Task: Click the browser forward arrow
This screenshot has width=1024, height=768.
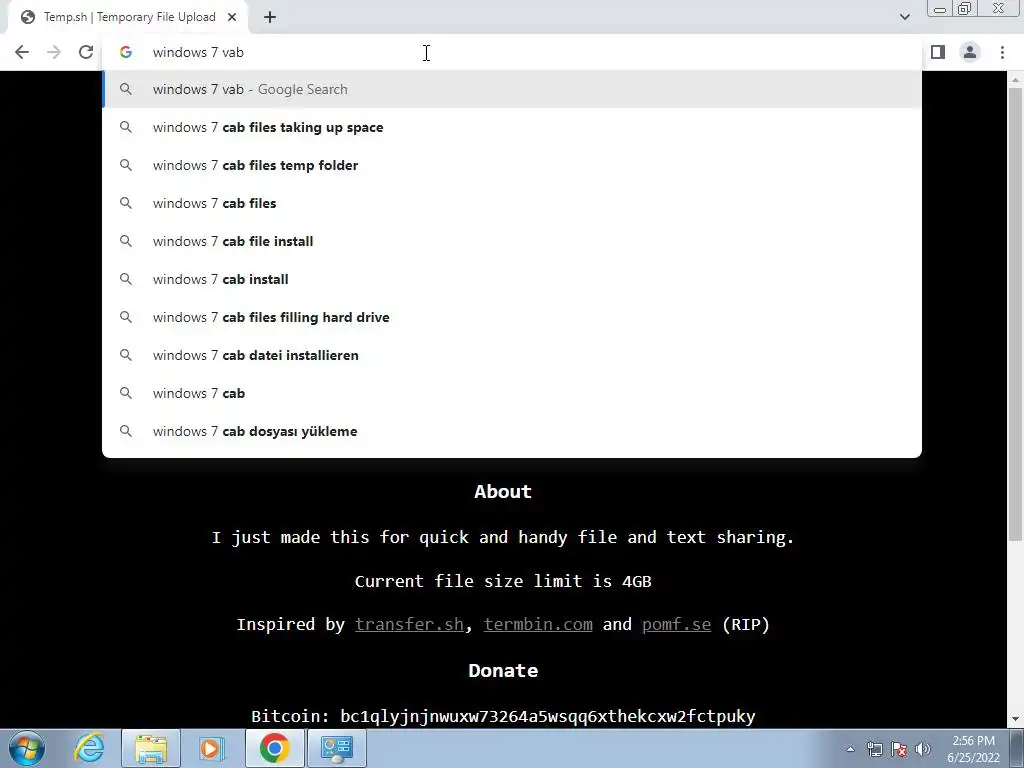Action: (54, 52)
